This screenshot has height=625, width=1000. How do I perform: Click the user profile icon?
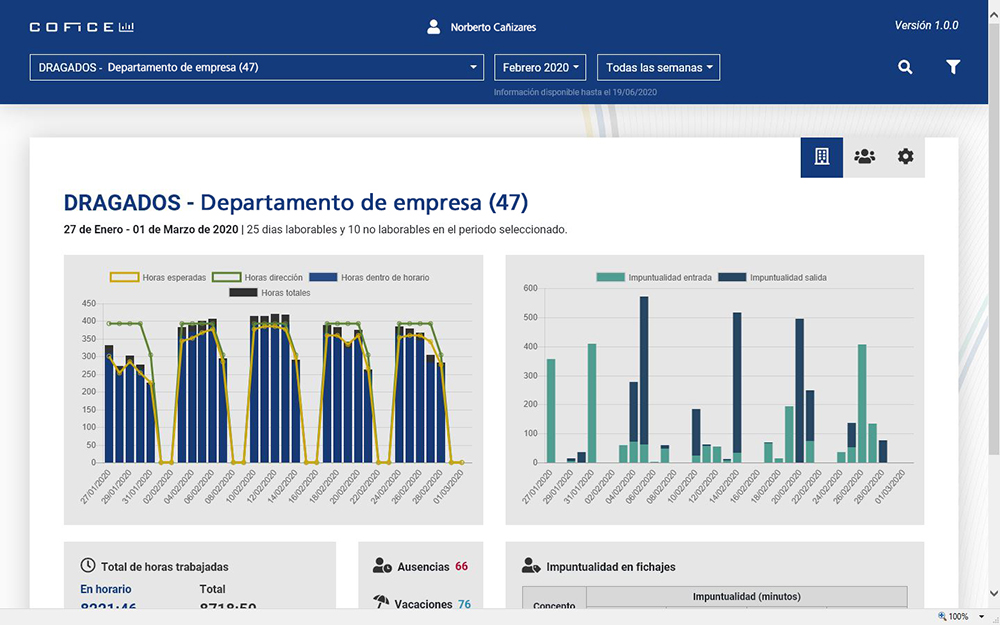coord(434,27)
